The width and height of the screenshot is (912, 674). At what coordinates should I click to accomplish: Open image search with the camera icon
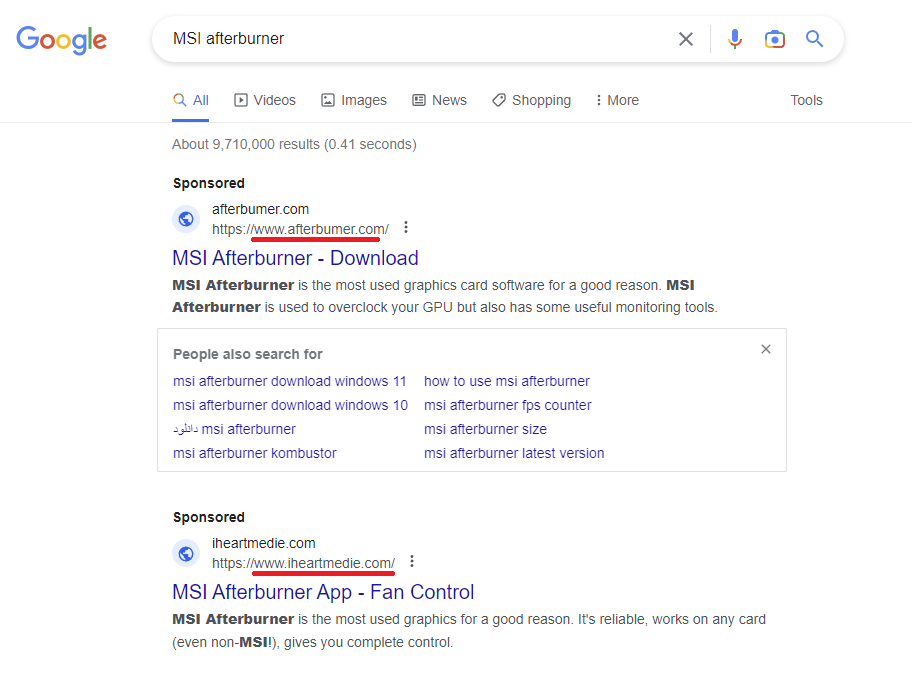point(775,39)
